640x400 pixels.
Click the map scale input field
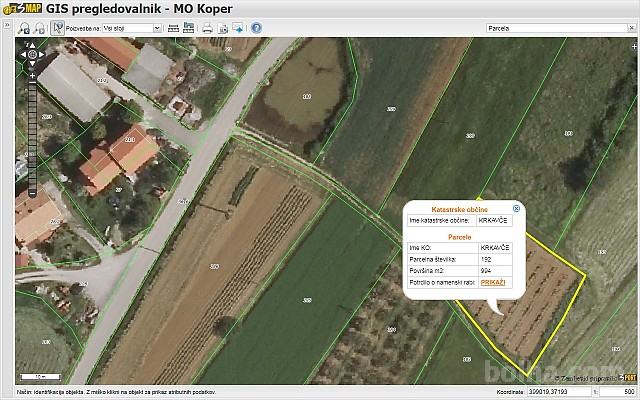(x=617, y=393)
